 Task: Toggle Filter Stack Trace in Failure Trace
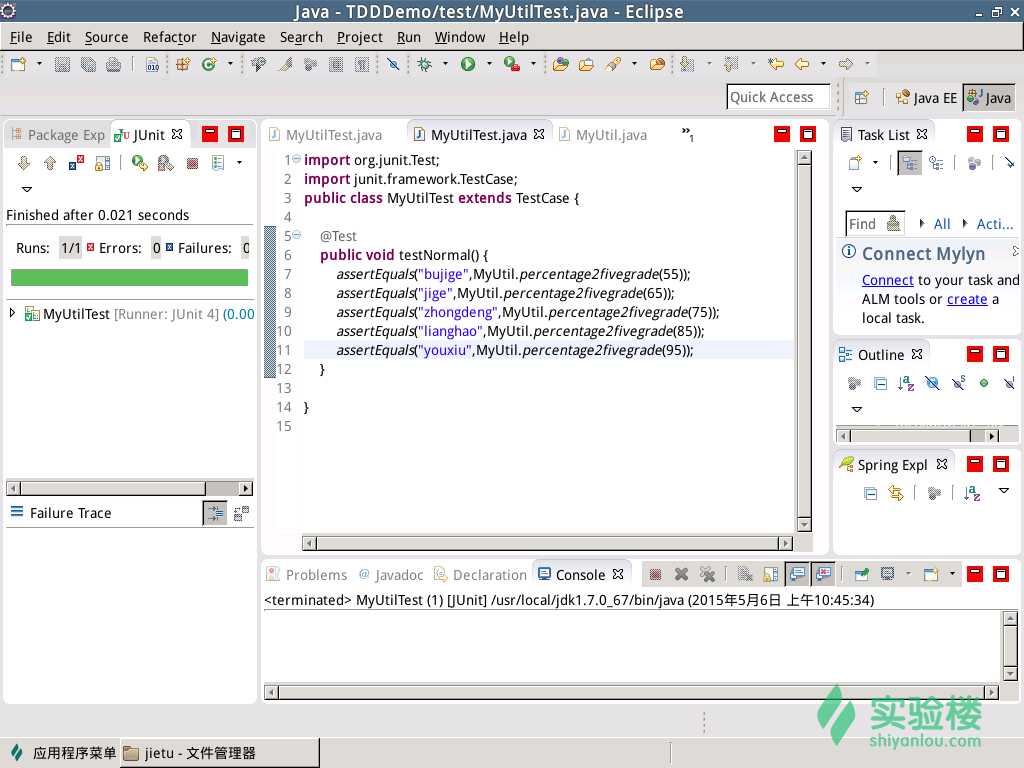coord(215,514)
